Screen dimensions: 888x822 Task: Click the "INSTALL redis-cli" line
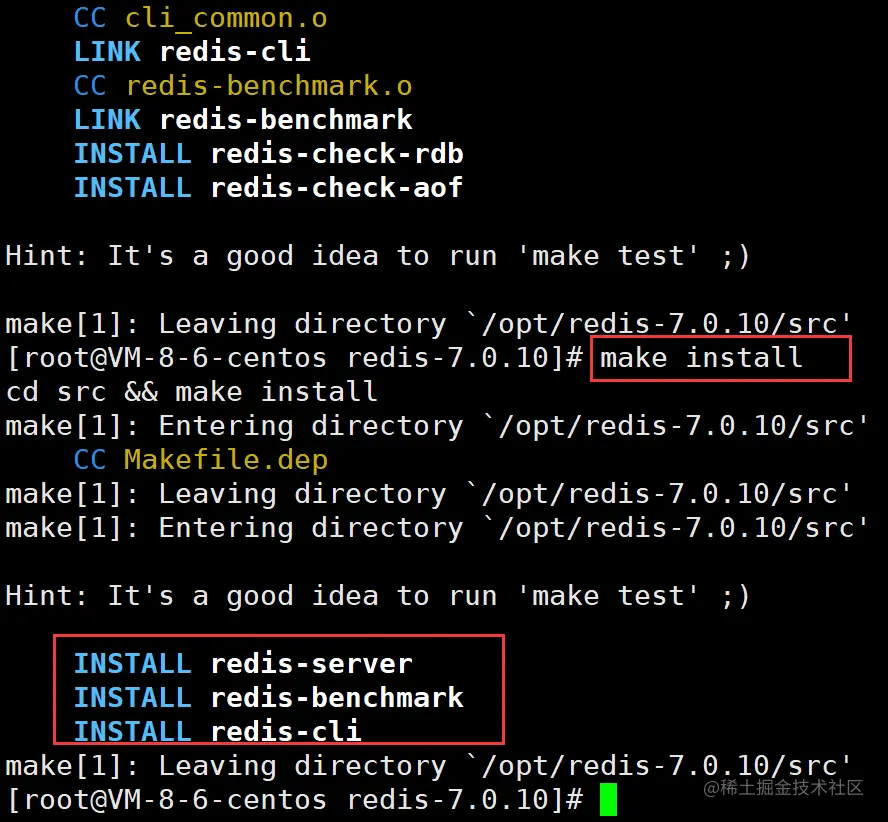point(218,731)
